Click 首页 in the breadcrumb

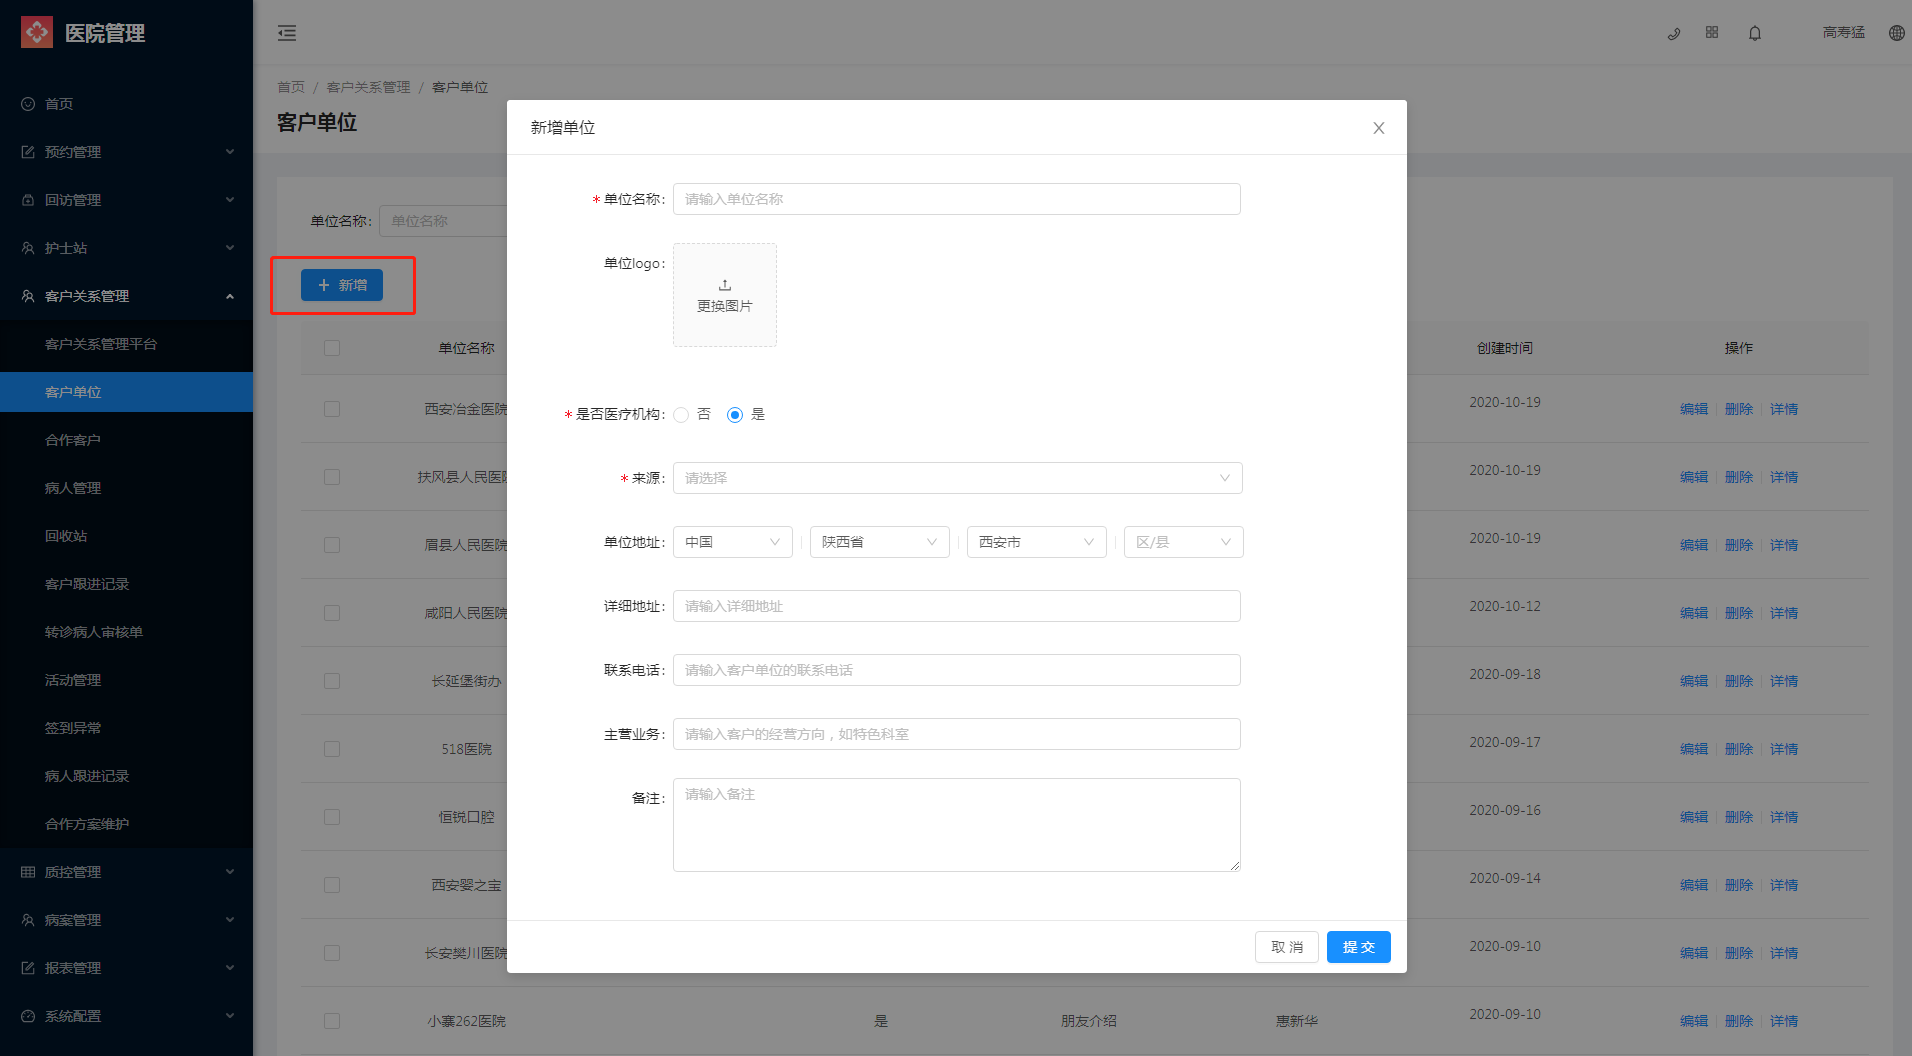click(291, 87)
